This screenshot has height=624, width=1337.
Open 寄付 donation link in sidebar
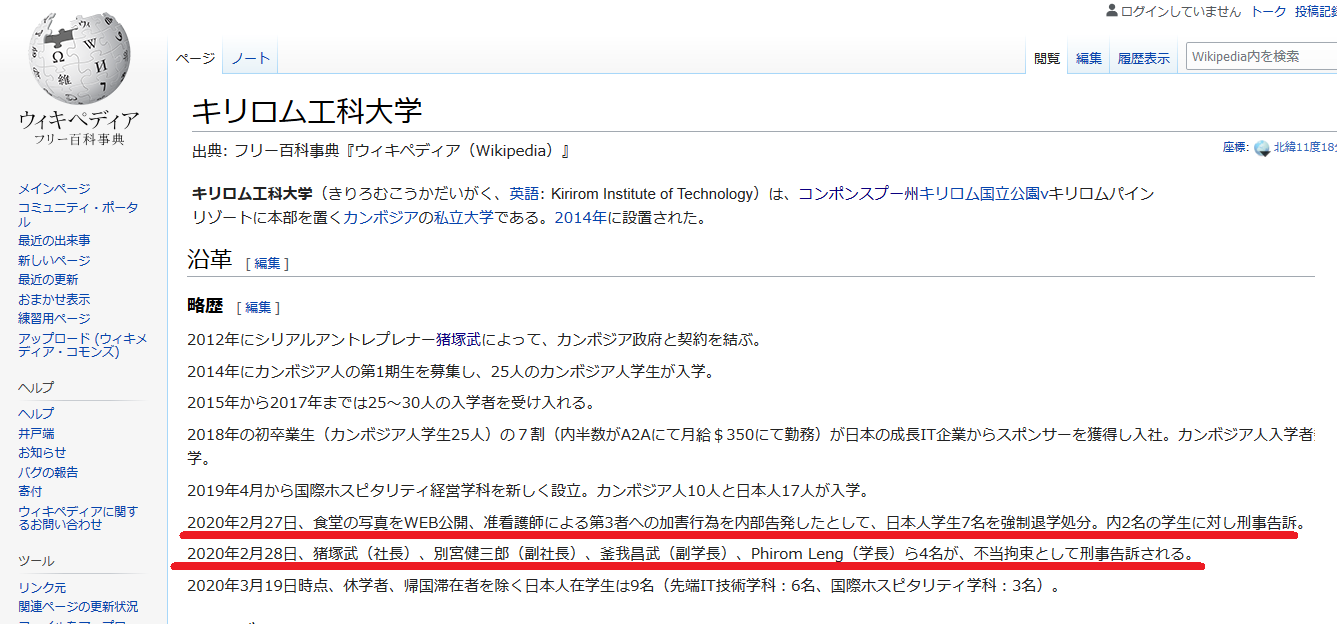point(30,491)
